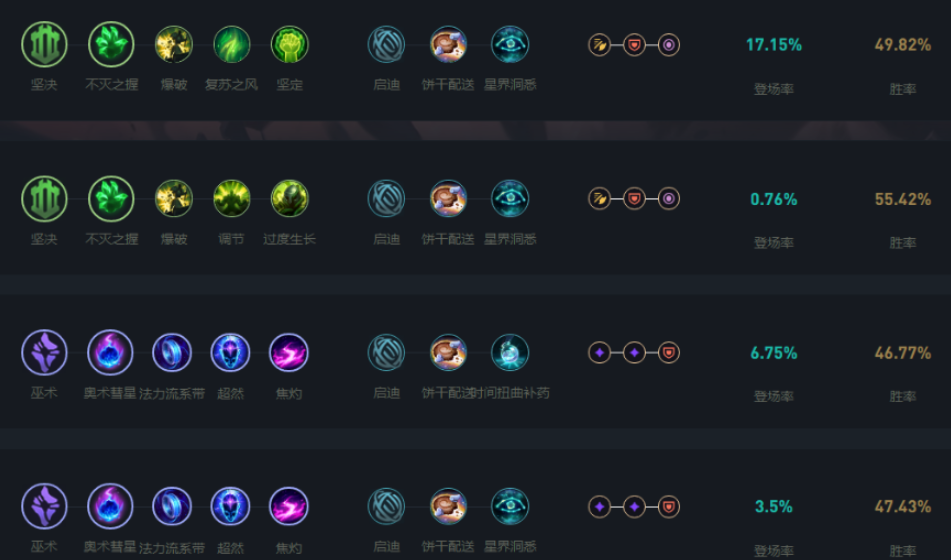Select 饼干配送 icon in the second row
This screenshot has width=951, height=560.
(448, 198)
